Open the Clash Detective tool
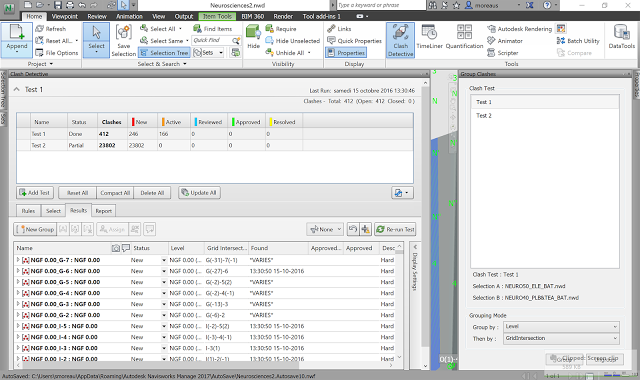This screenshot has height=380, width=640. pos(400,40)
